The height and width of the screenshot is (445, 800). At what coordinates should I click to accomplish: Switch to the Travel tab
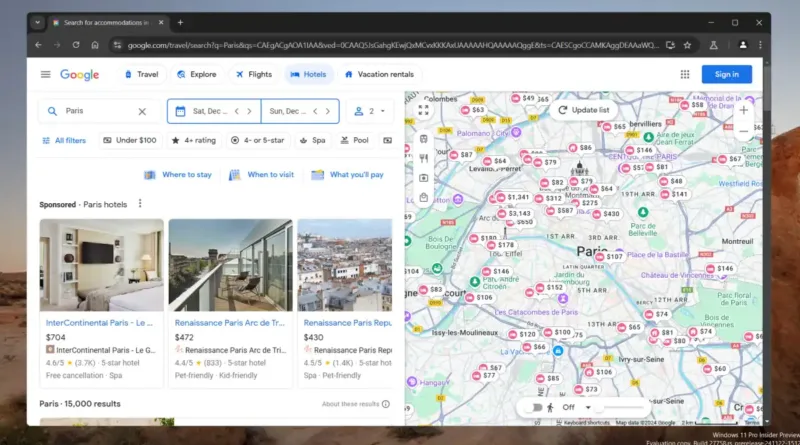tap(142, 75)
